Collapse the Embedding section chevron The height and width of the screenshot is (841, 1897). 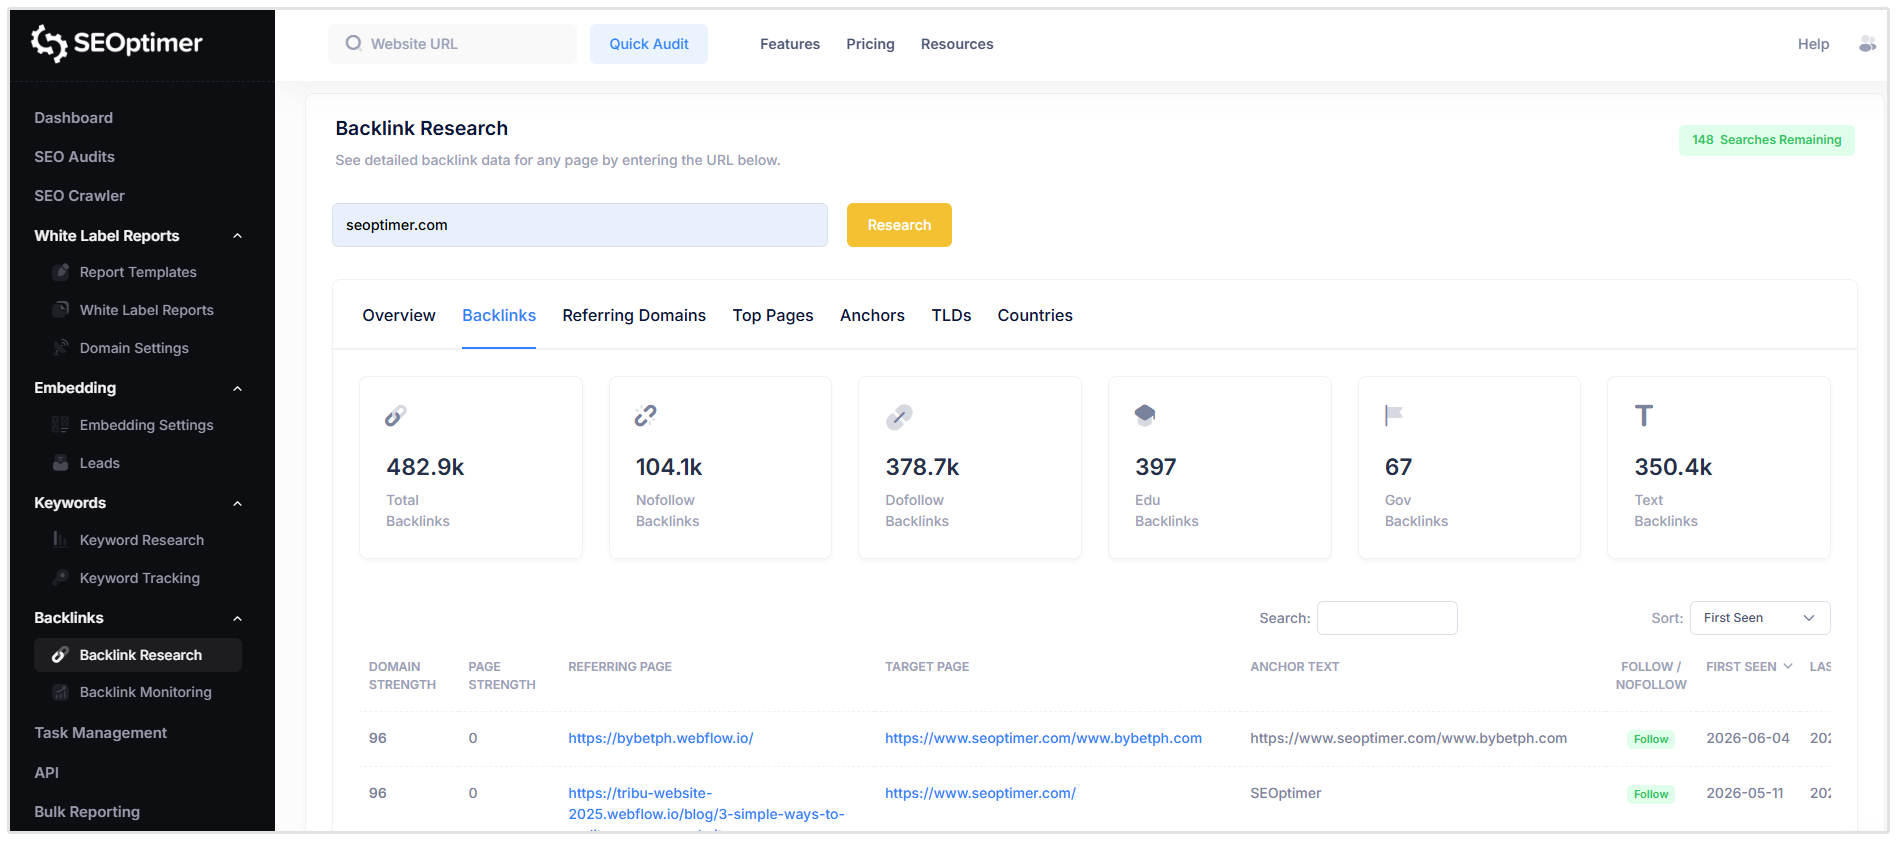(x=237, y=388)
